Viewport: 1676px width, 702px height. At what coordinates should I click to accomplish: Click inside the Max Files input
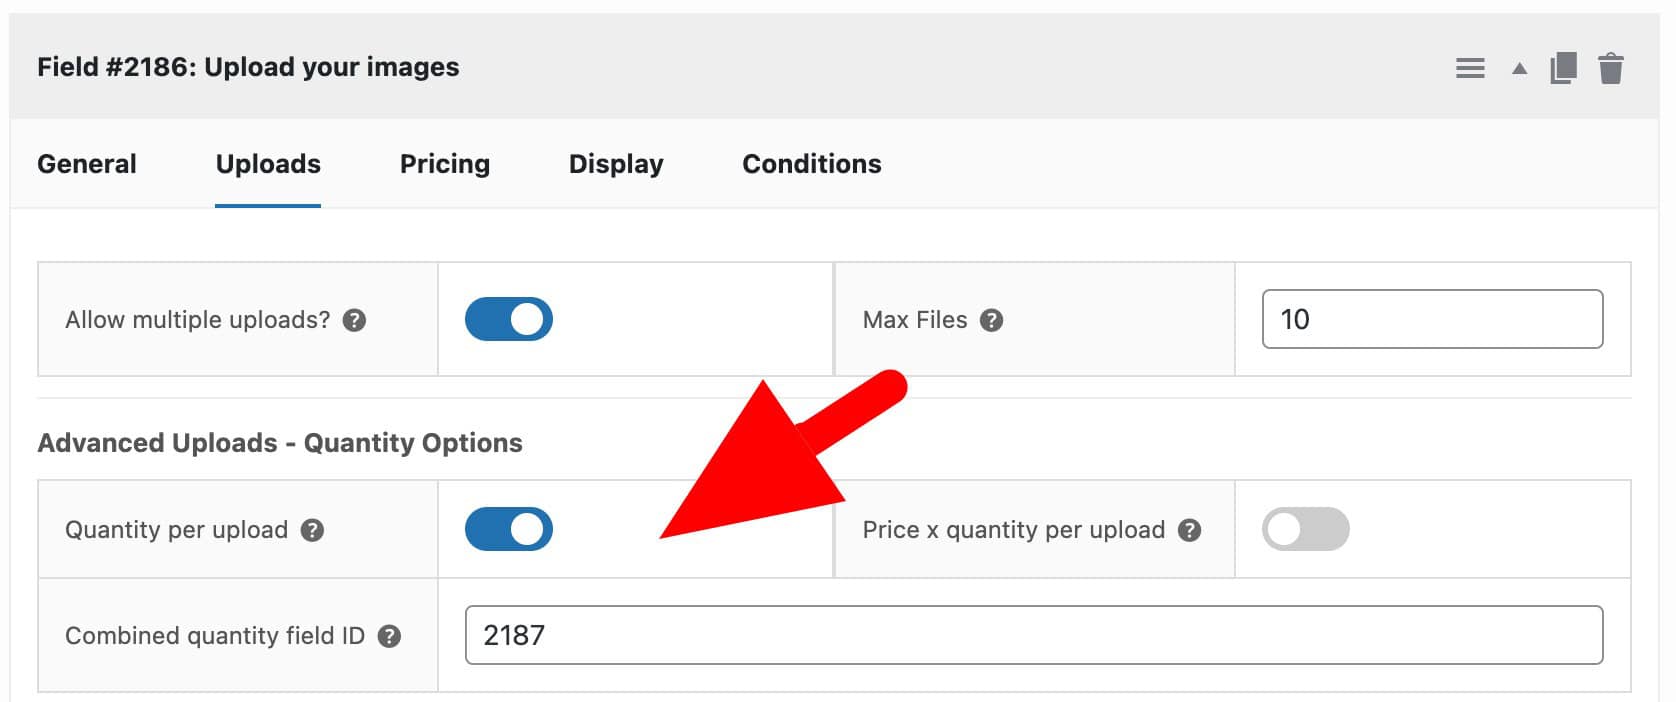click(1432, 319)
